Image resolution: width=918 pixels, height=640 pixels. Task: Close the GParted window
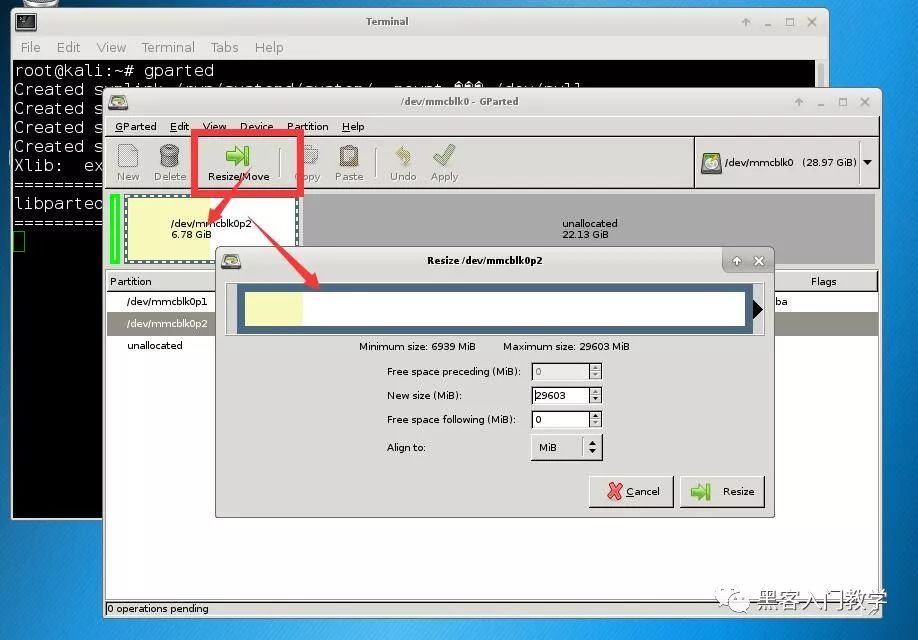[x=865, y=102]
